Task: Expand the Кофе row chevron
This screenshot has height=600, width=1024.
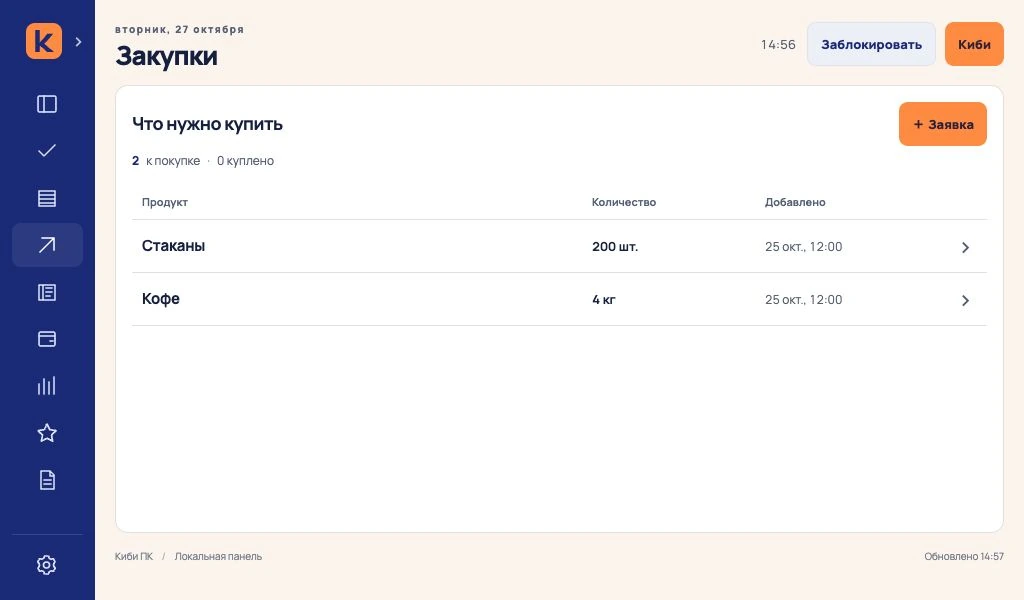Action: point(965,300)
